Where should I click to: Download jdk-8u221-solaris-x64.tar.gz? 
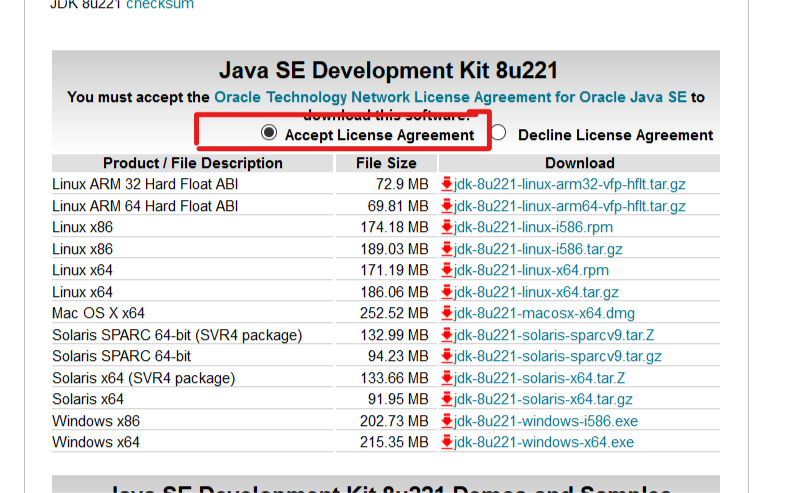coord(543,399)
